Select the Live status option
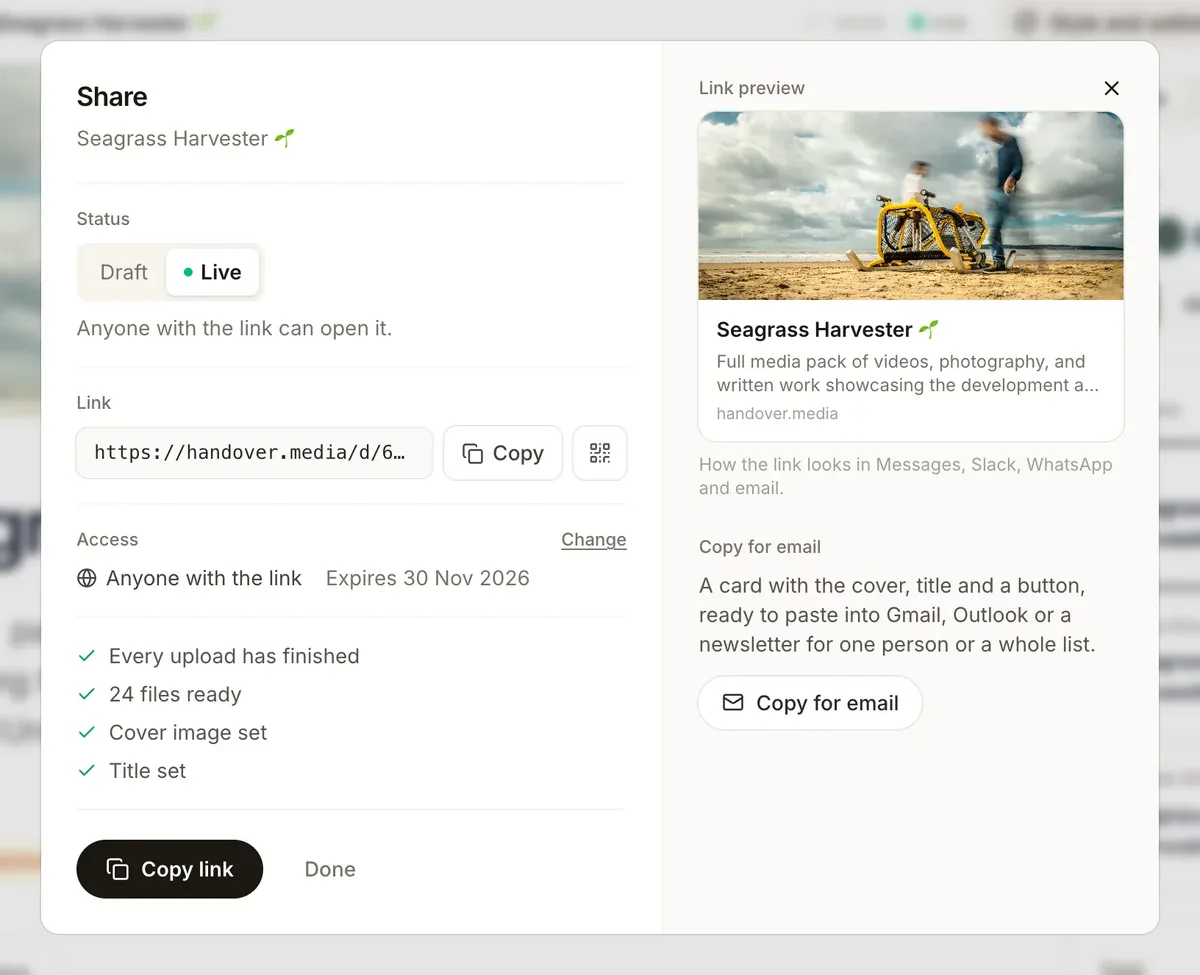The height and width of the screenshot is (975, 1200). click(x=212, y=272)
